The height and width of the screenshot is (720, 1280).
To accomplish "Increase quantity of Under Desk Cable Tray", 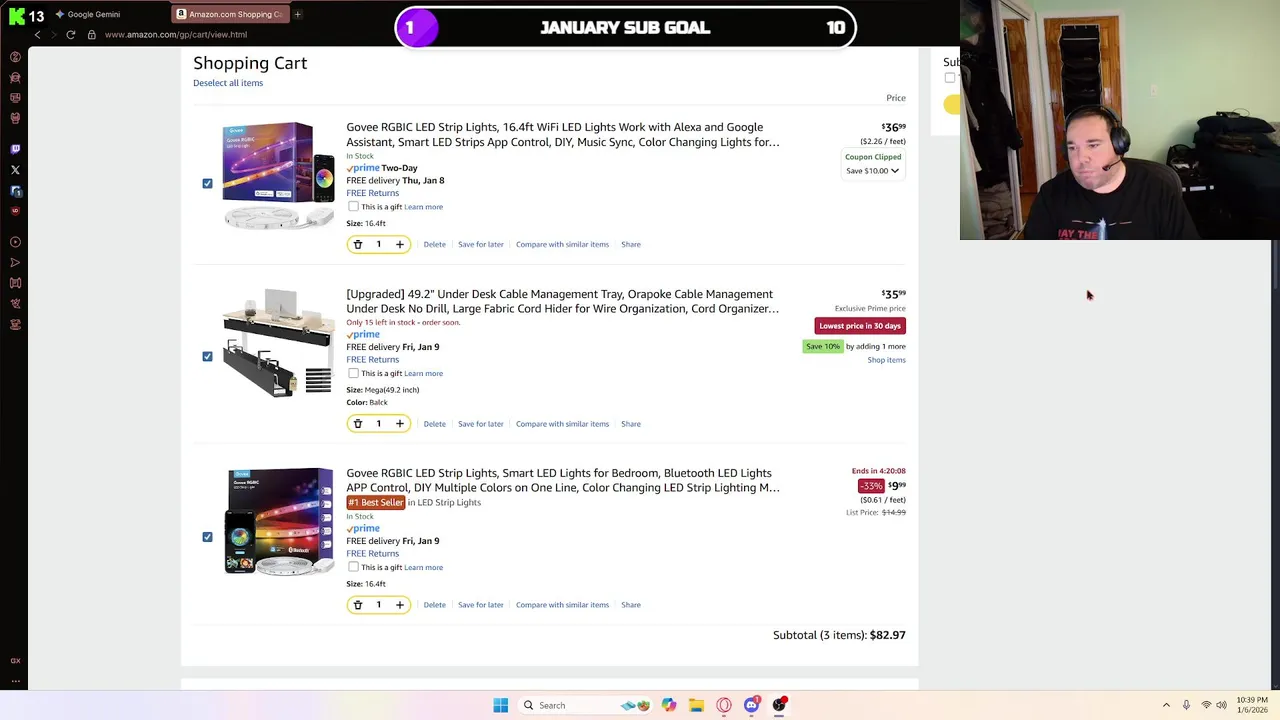I will tap(400, 424).
